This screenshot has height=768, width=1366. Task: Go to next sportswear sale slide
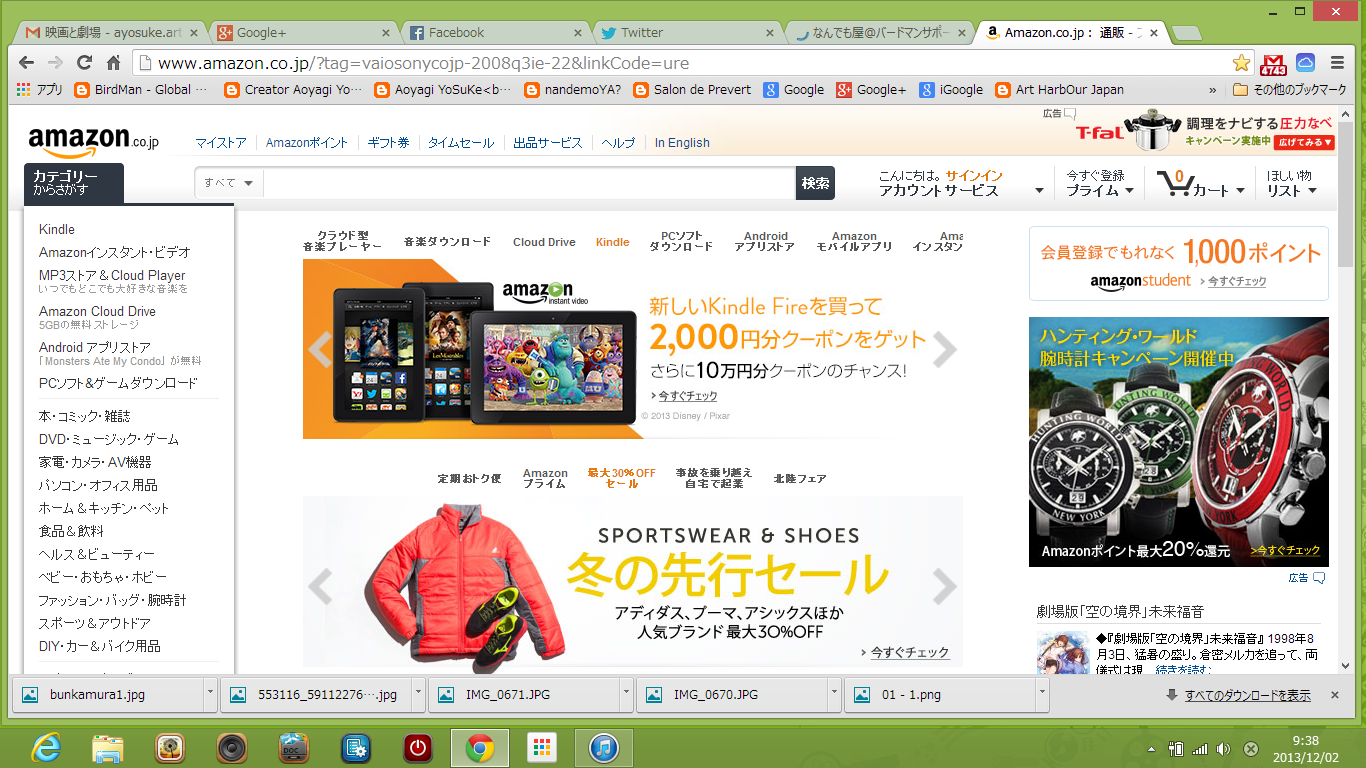pyautogui.click(x=945, y=587)
